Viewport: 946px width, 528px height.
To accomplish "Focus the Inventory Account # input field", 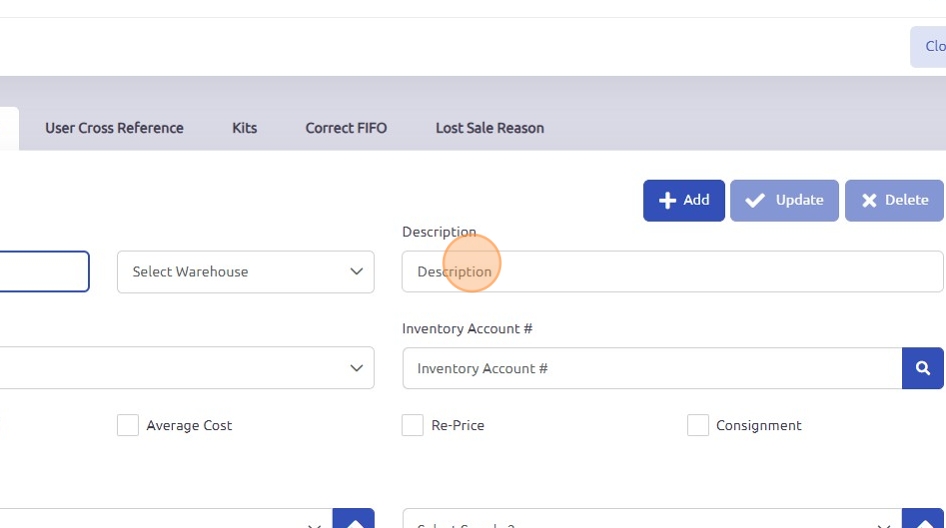I will pyautogui.click(x=652, y=368).
